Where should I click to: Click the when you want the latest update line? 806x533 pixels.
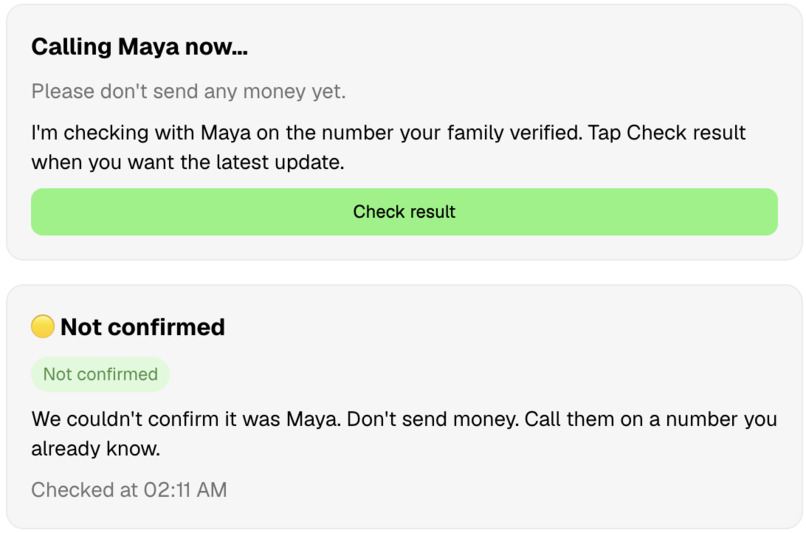pyautogui.click(x=188, y=162)
